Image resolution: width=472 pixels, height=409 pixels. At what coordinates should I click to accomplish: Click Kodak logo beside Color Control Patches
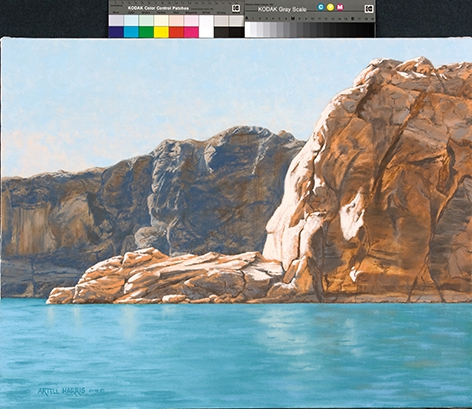click(236, 8)
